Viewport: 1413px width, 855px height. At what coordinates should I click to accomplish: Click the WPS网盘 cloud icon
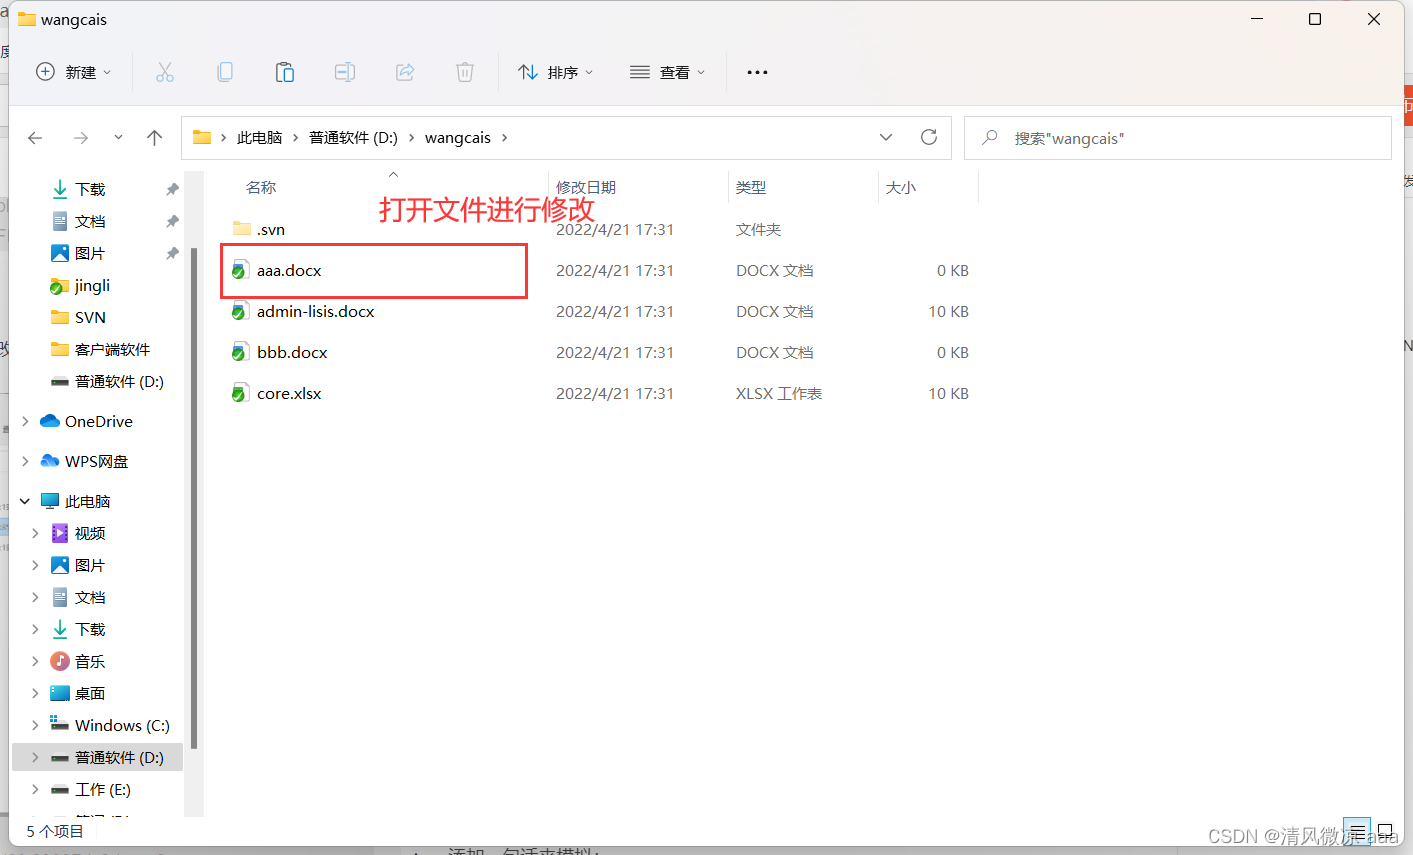(50, 461)
